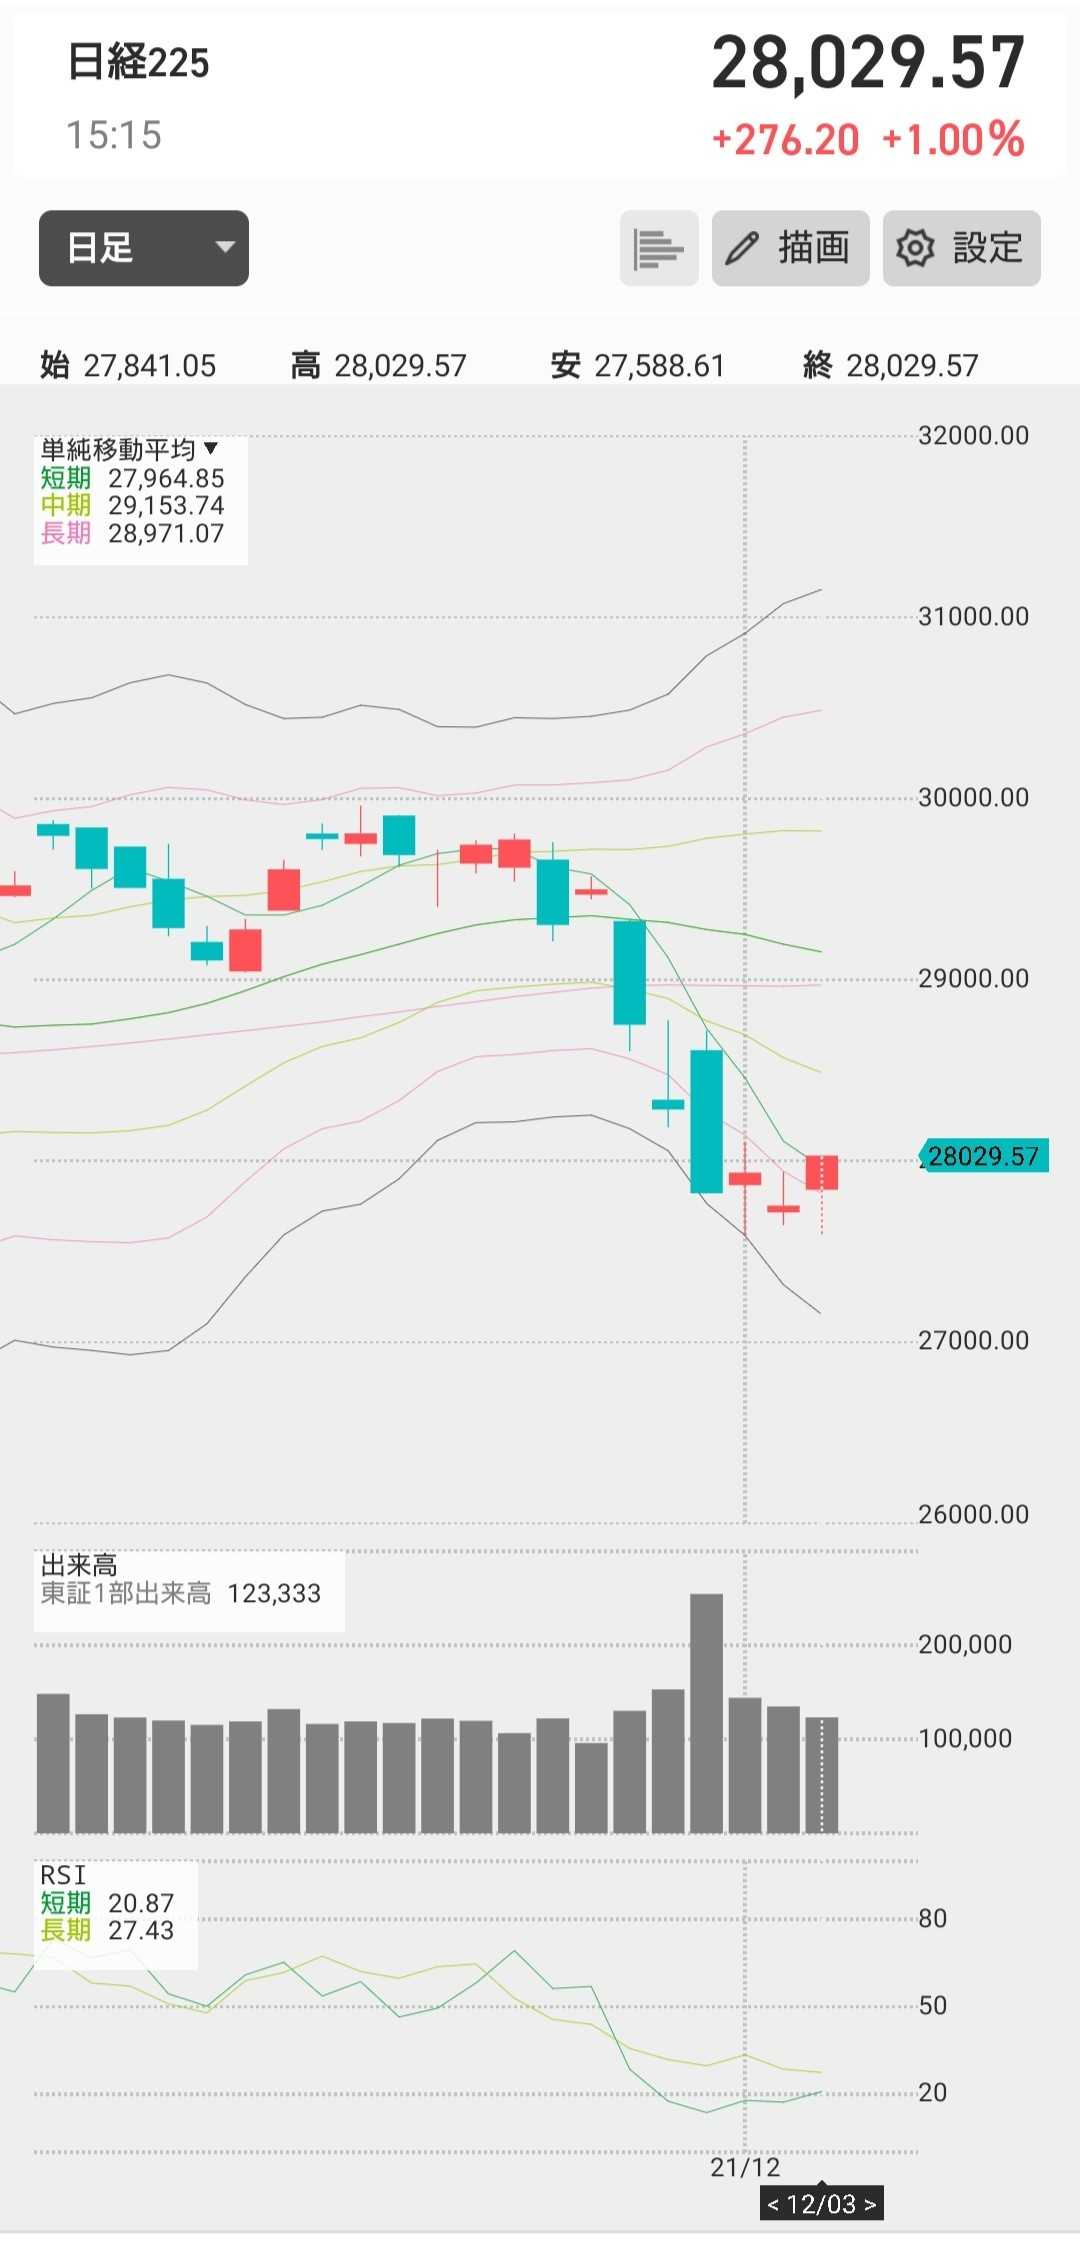Viewport: 1080px width, 2241px height.
Task: Tap the 21/12 date axis label
Action: [744, 2167]
